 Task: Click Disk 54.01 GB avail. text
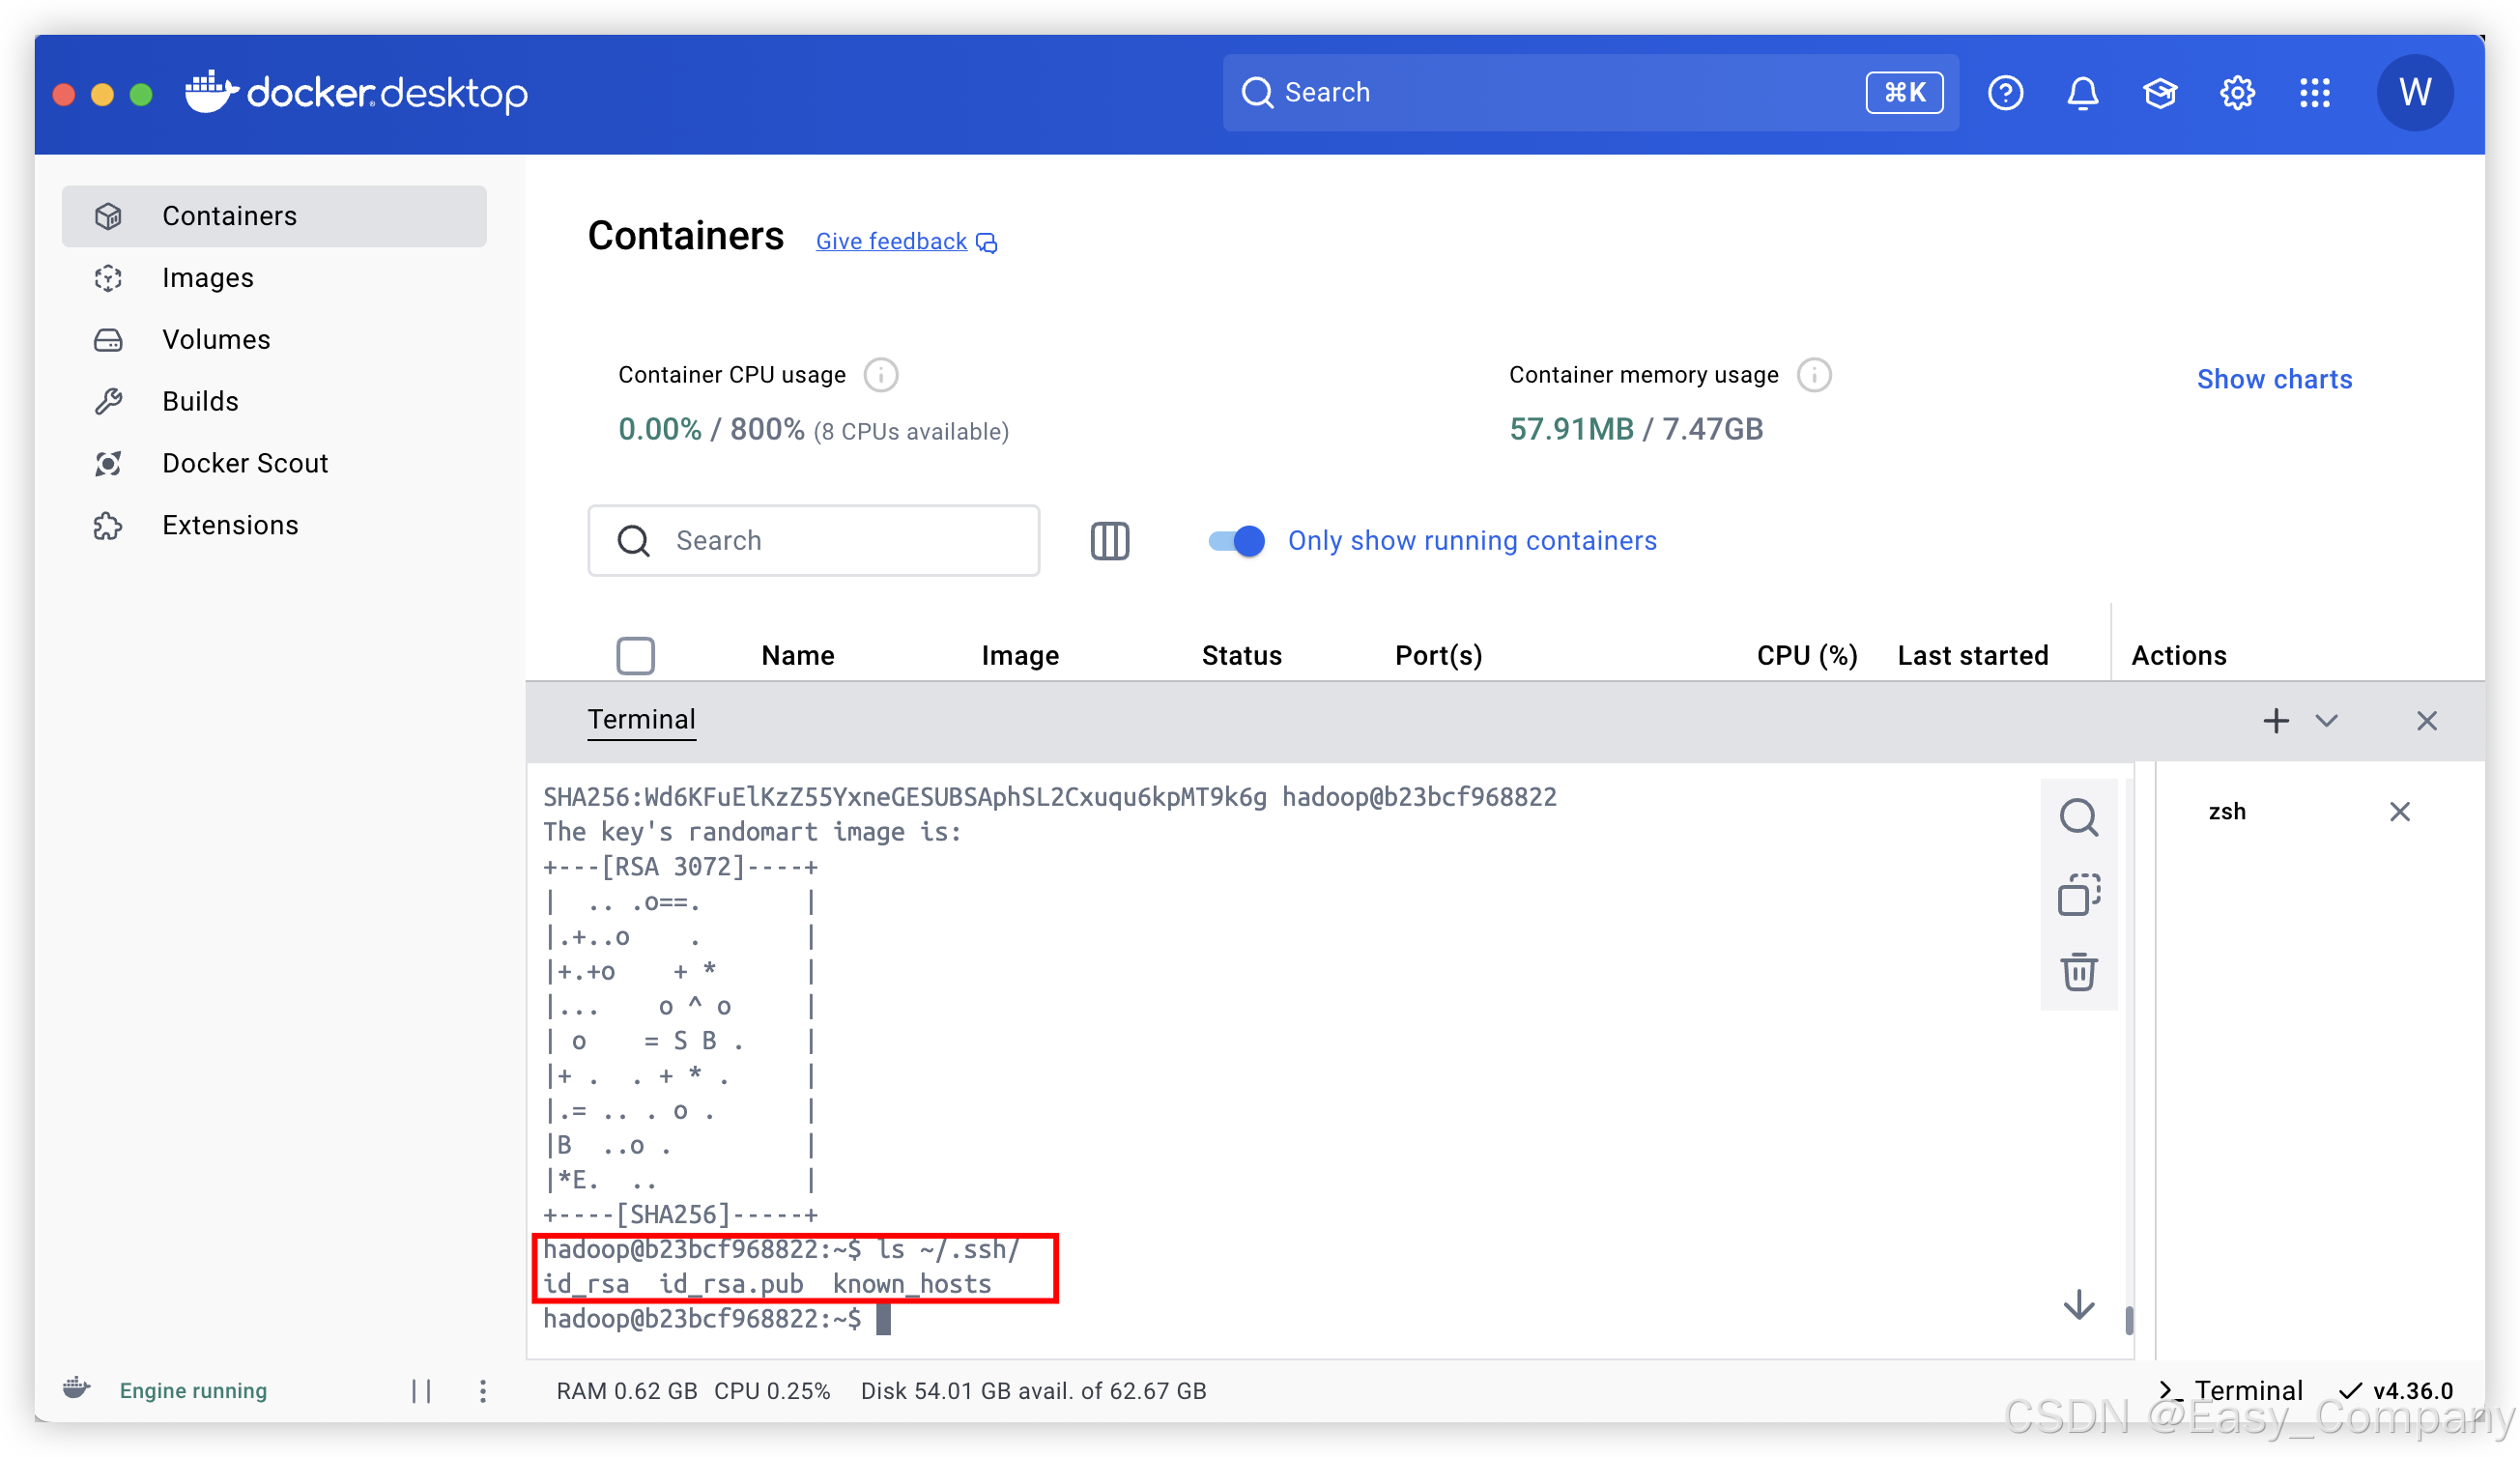(x=1033, y=1391)
